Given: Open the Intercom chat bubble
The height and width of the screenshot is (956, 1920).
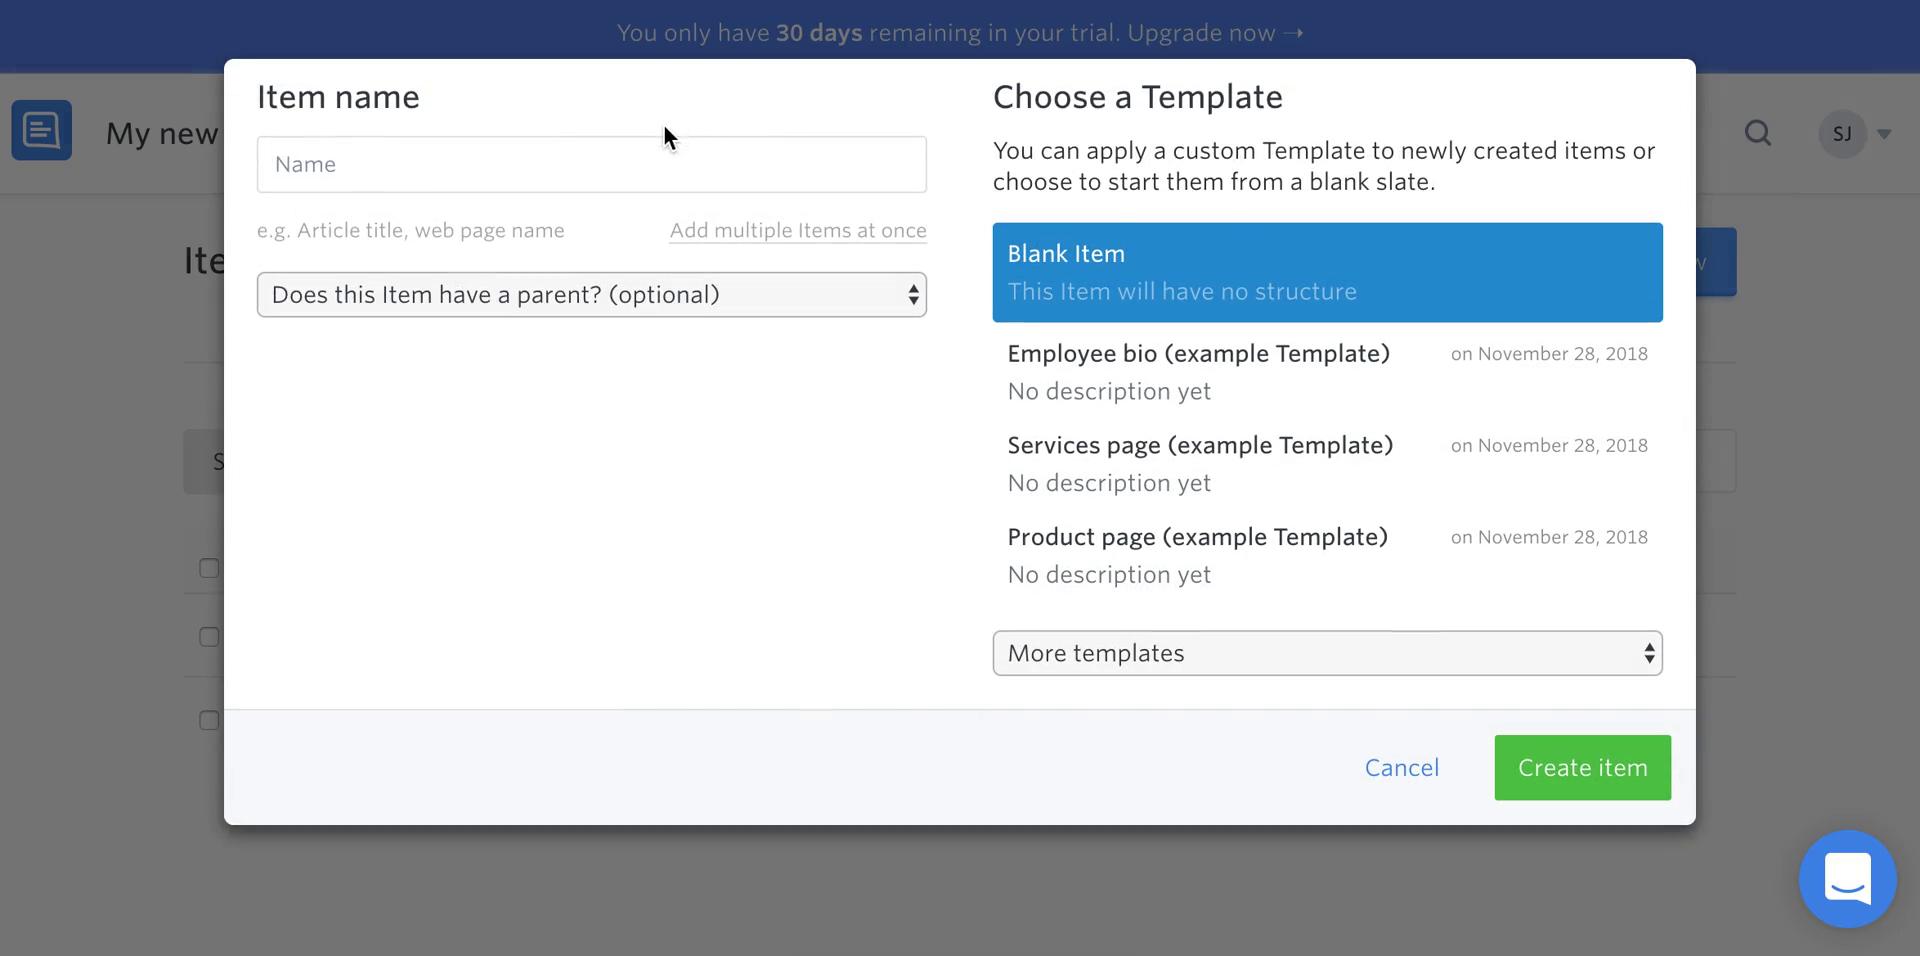Looking at the screenshot, I should click(1847, 879).
